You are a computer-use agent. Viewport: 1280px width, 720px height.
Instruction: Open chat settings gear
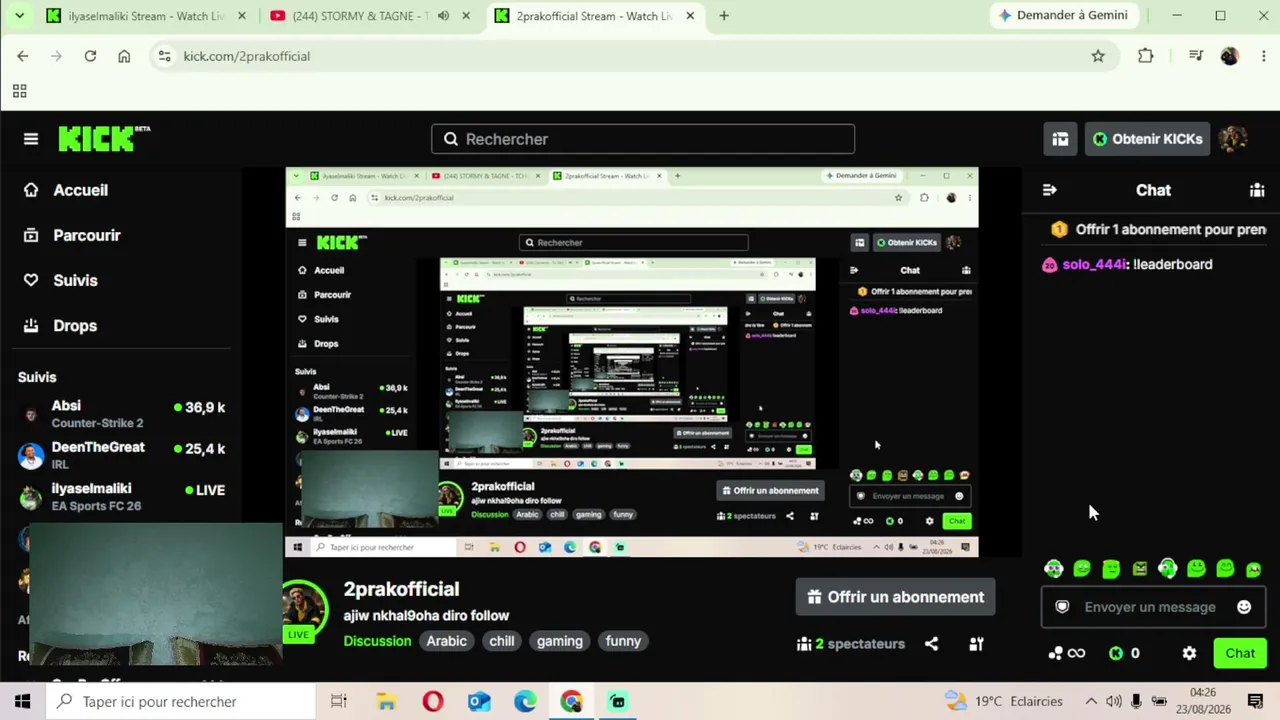(1189, 653)
